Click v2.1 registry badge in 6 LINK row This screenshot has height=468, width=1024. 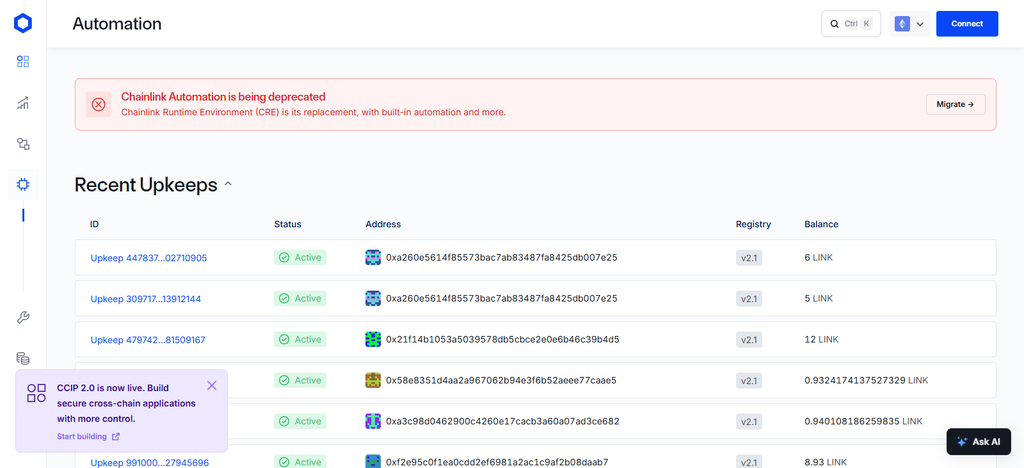tap(748, 258)
